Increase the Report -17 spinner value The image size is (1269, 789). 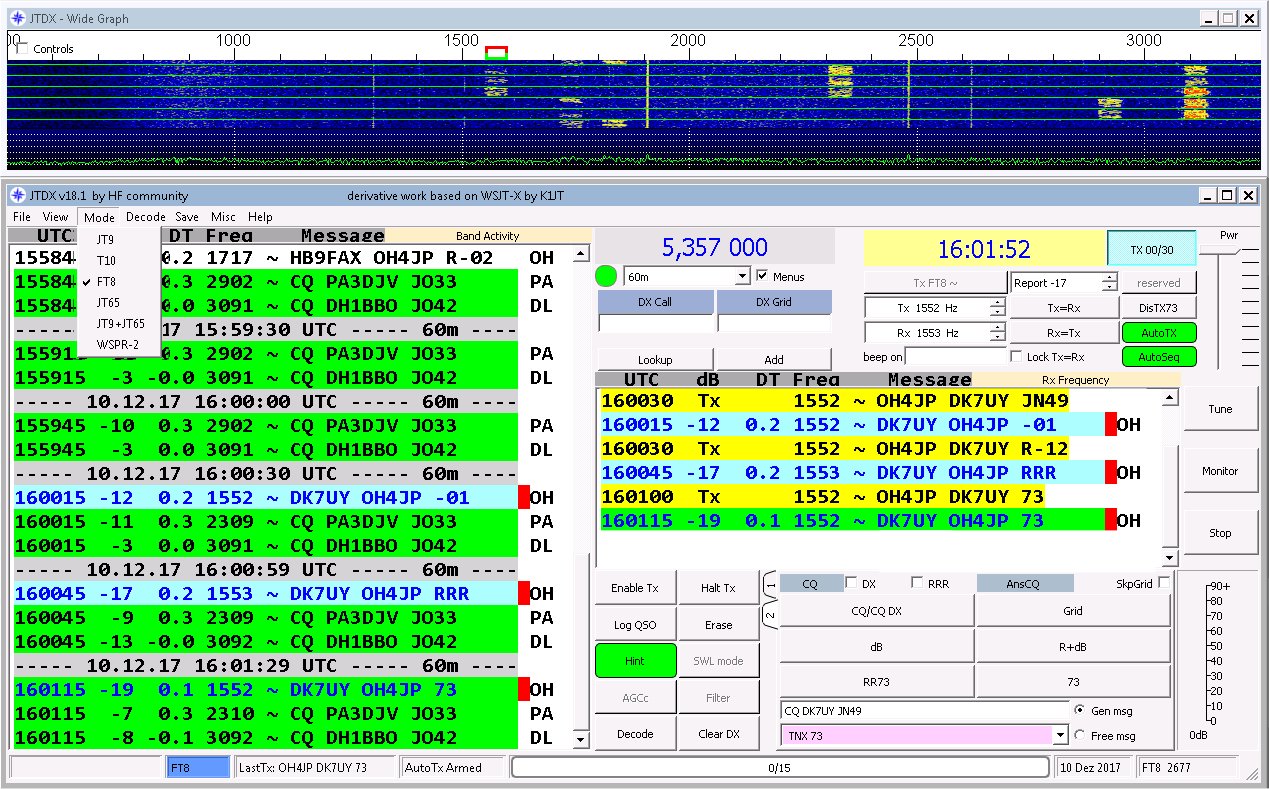1109,278
